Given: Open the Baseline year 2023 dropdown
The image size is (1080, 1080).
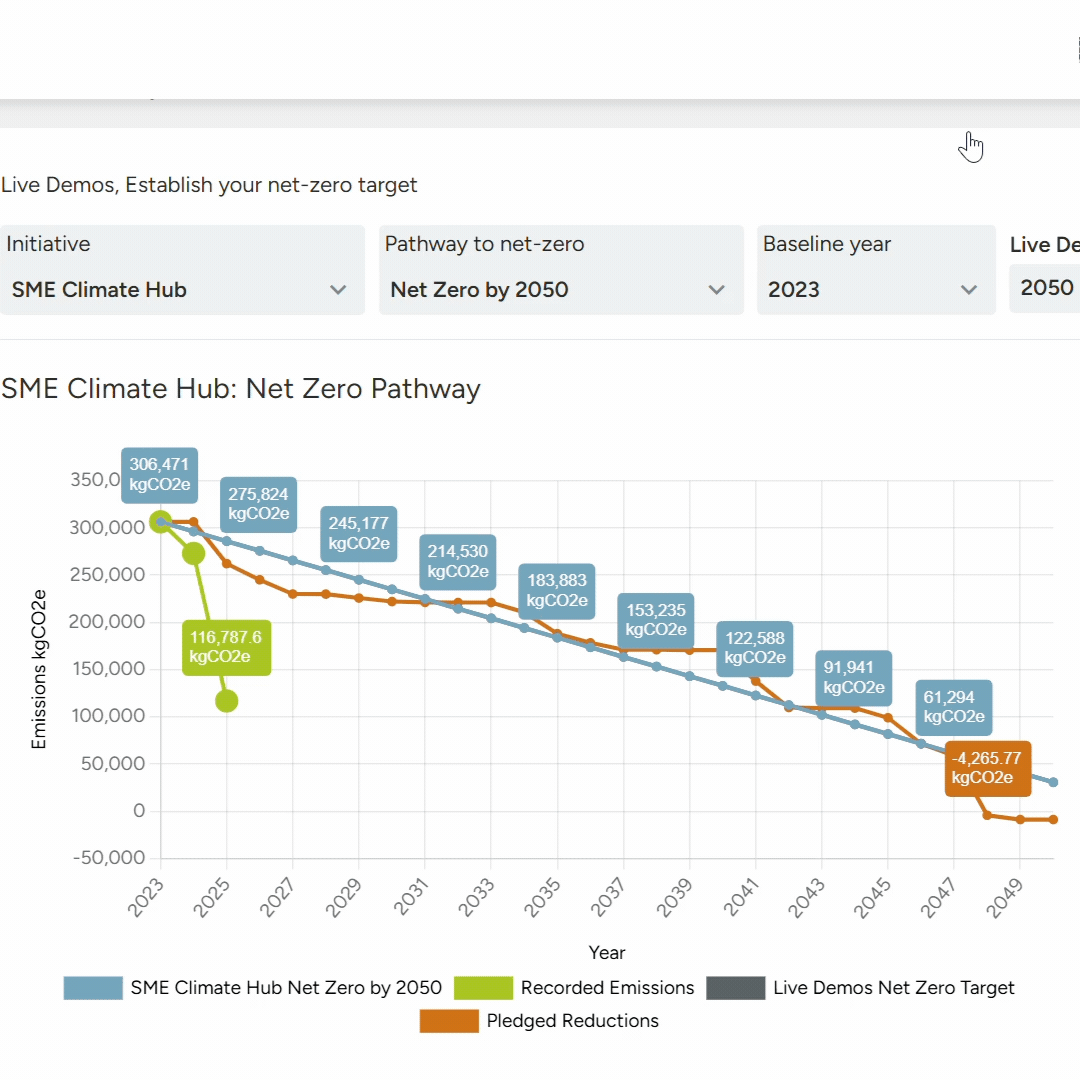Looking at the screenshot, I should point(876,270).
